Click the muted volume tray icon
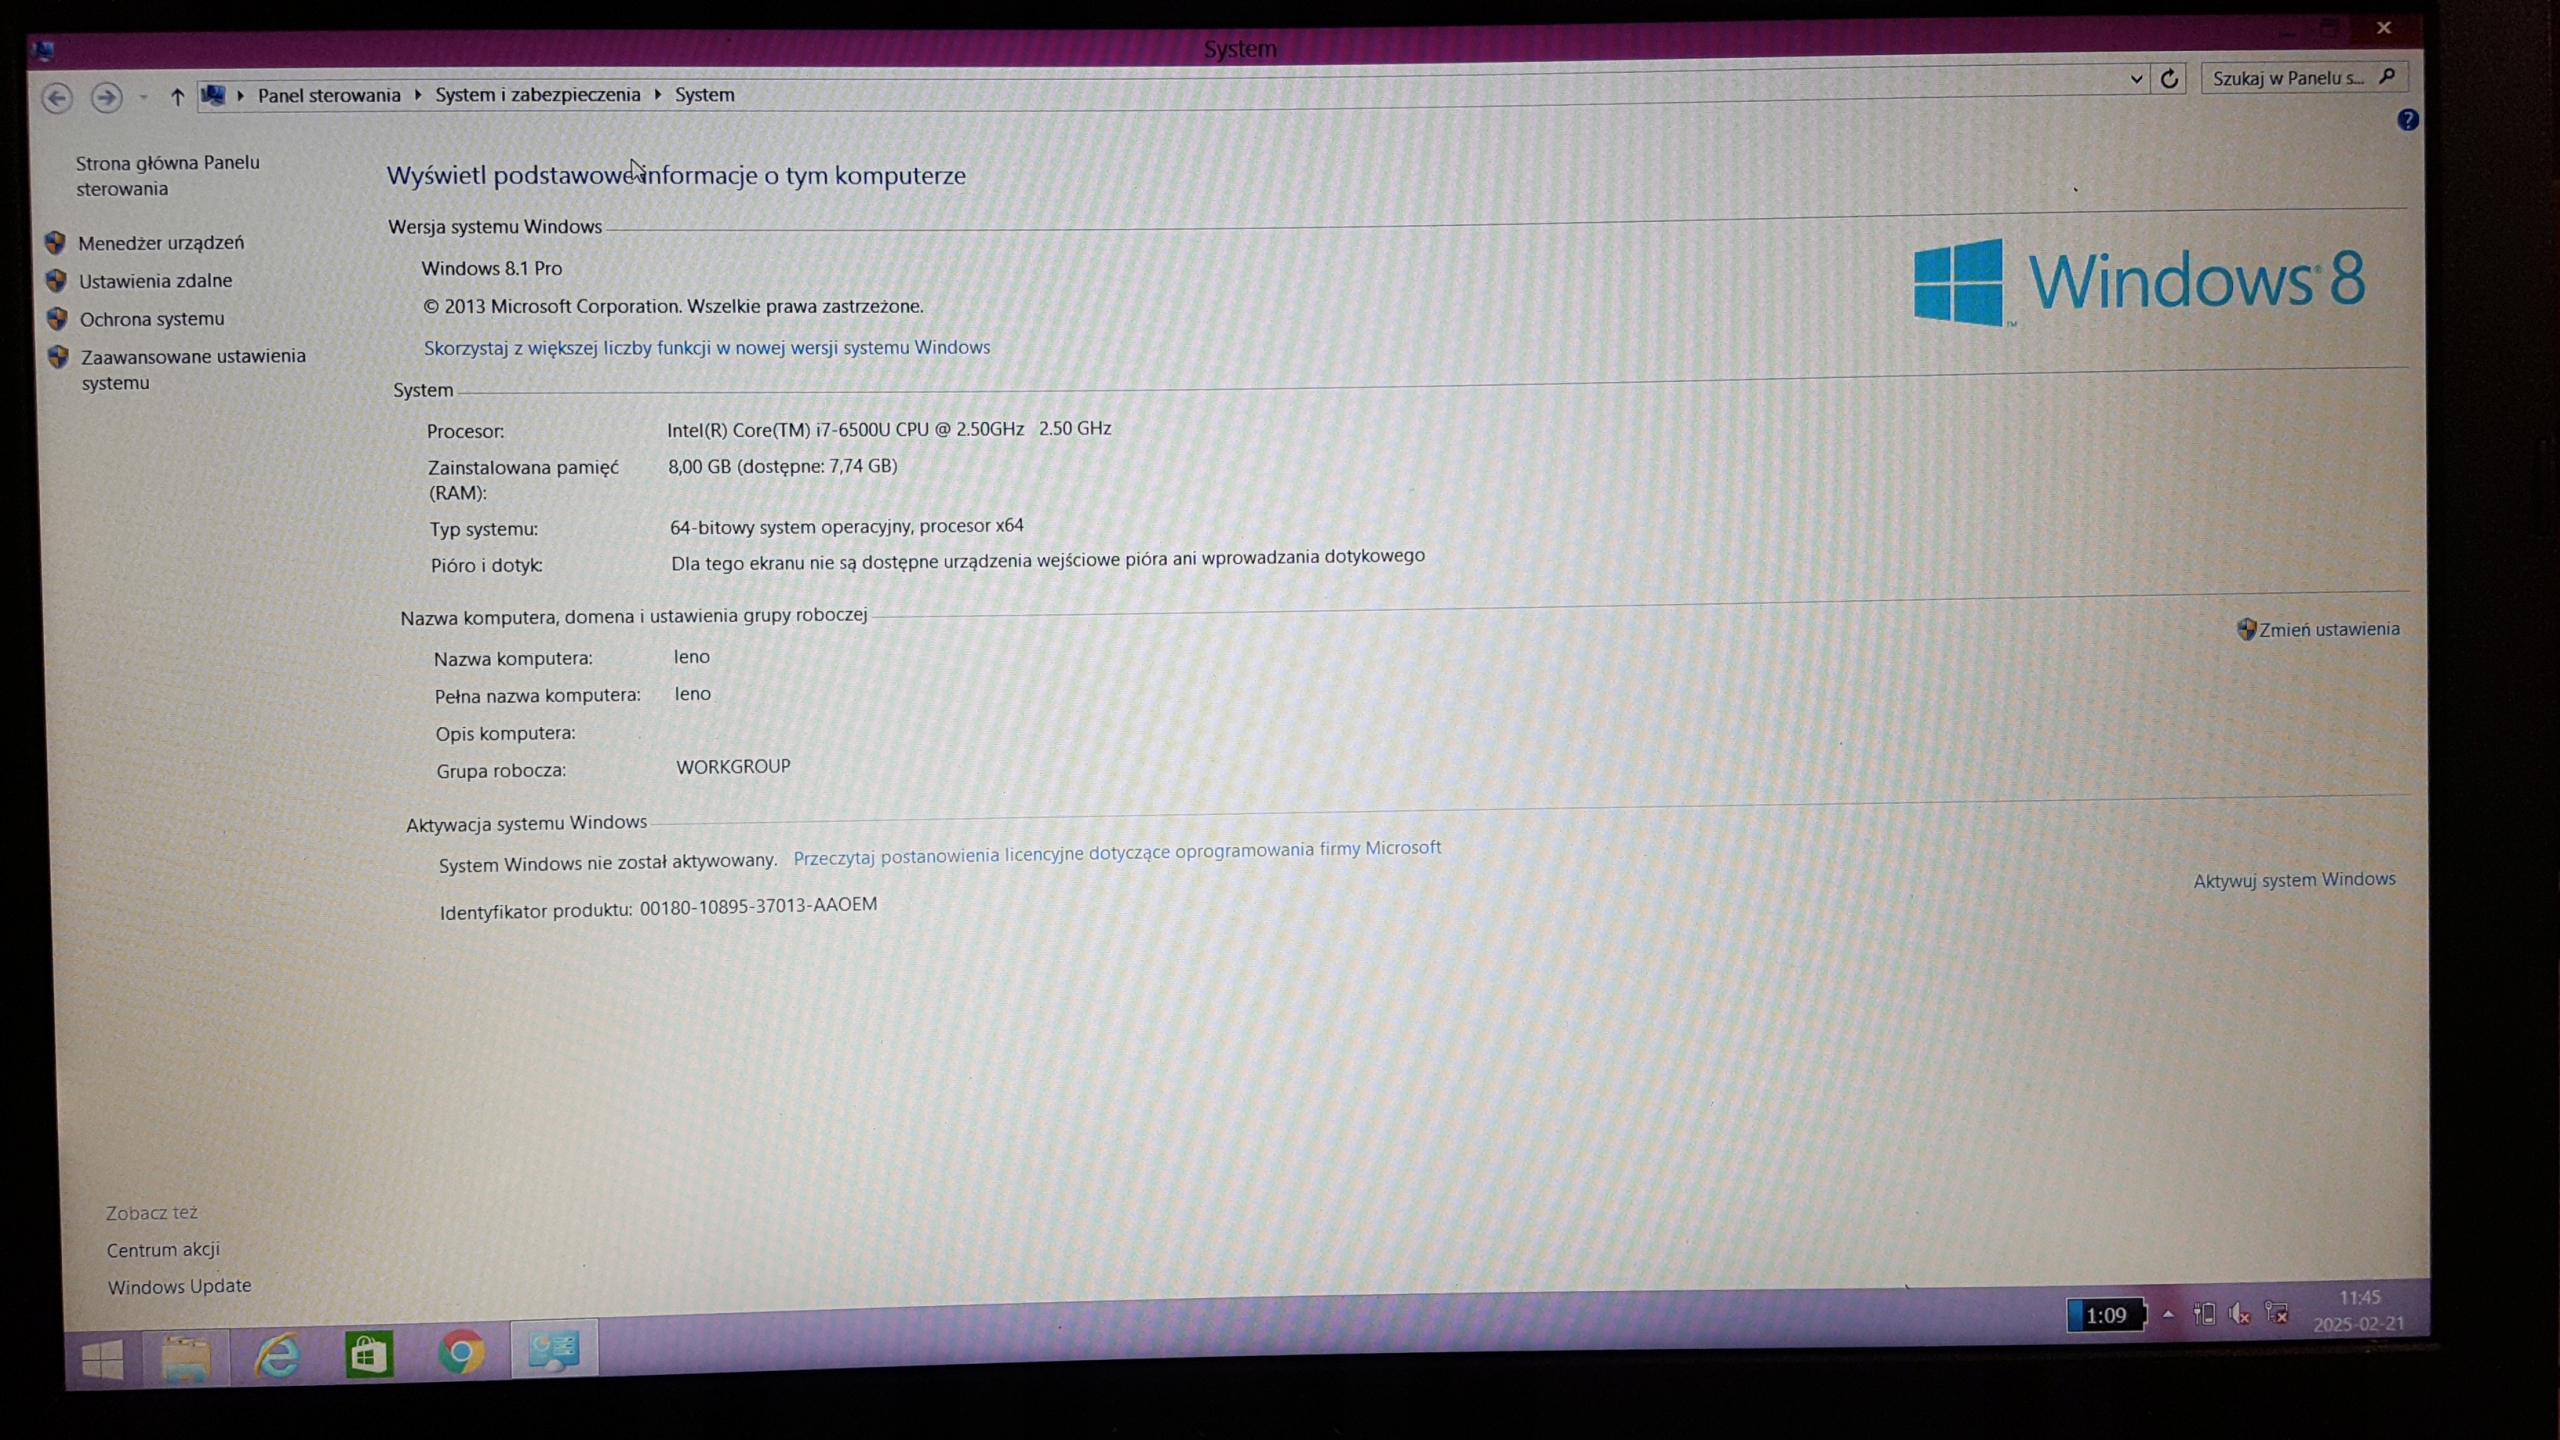The height and width of the screenshot is (1440, 2560). 2240,1314
